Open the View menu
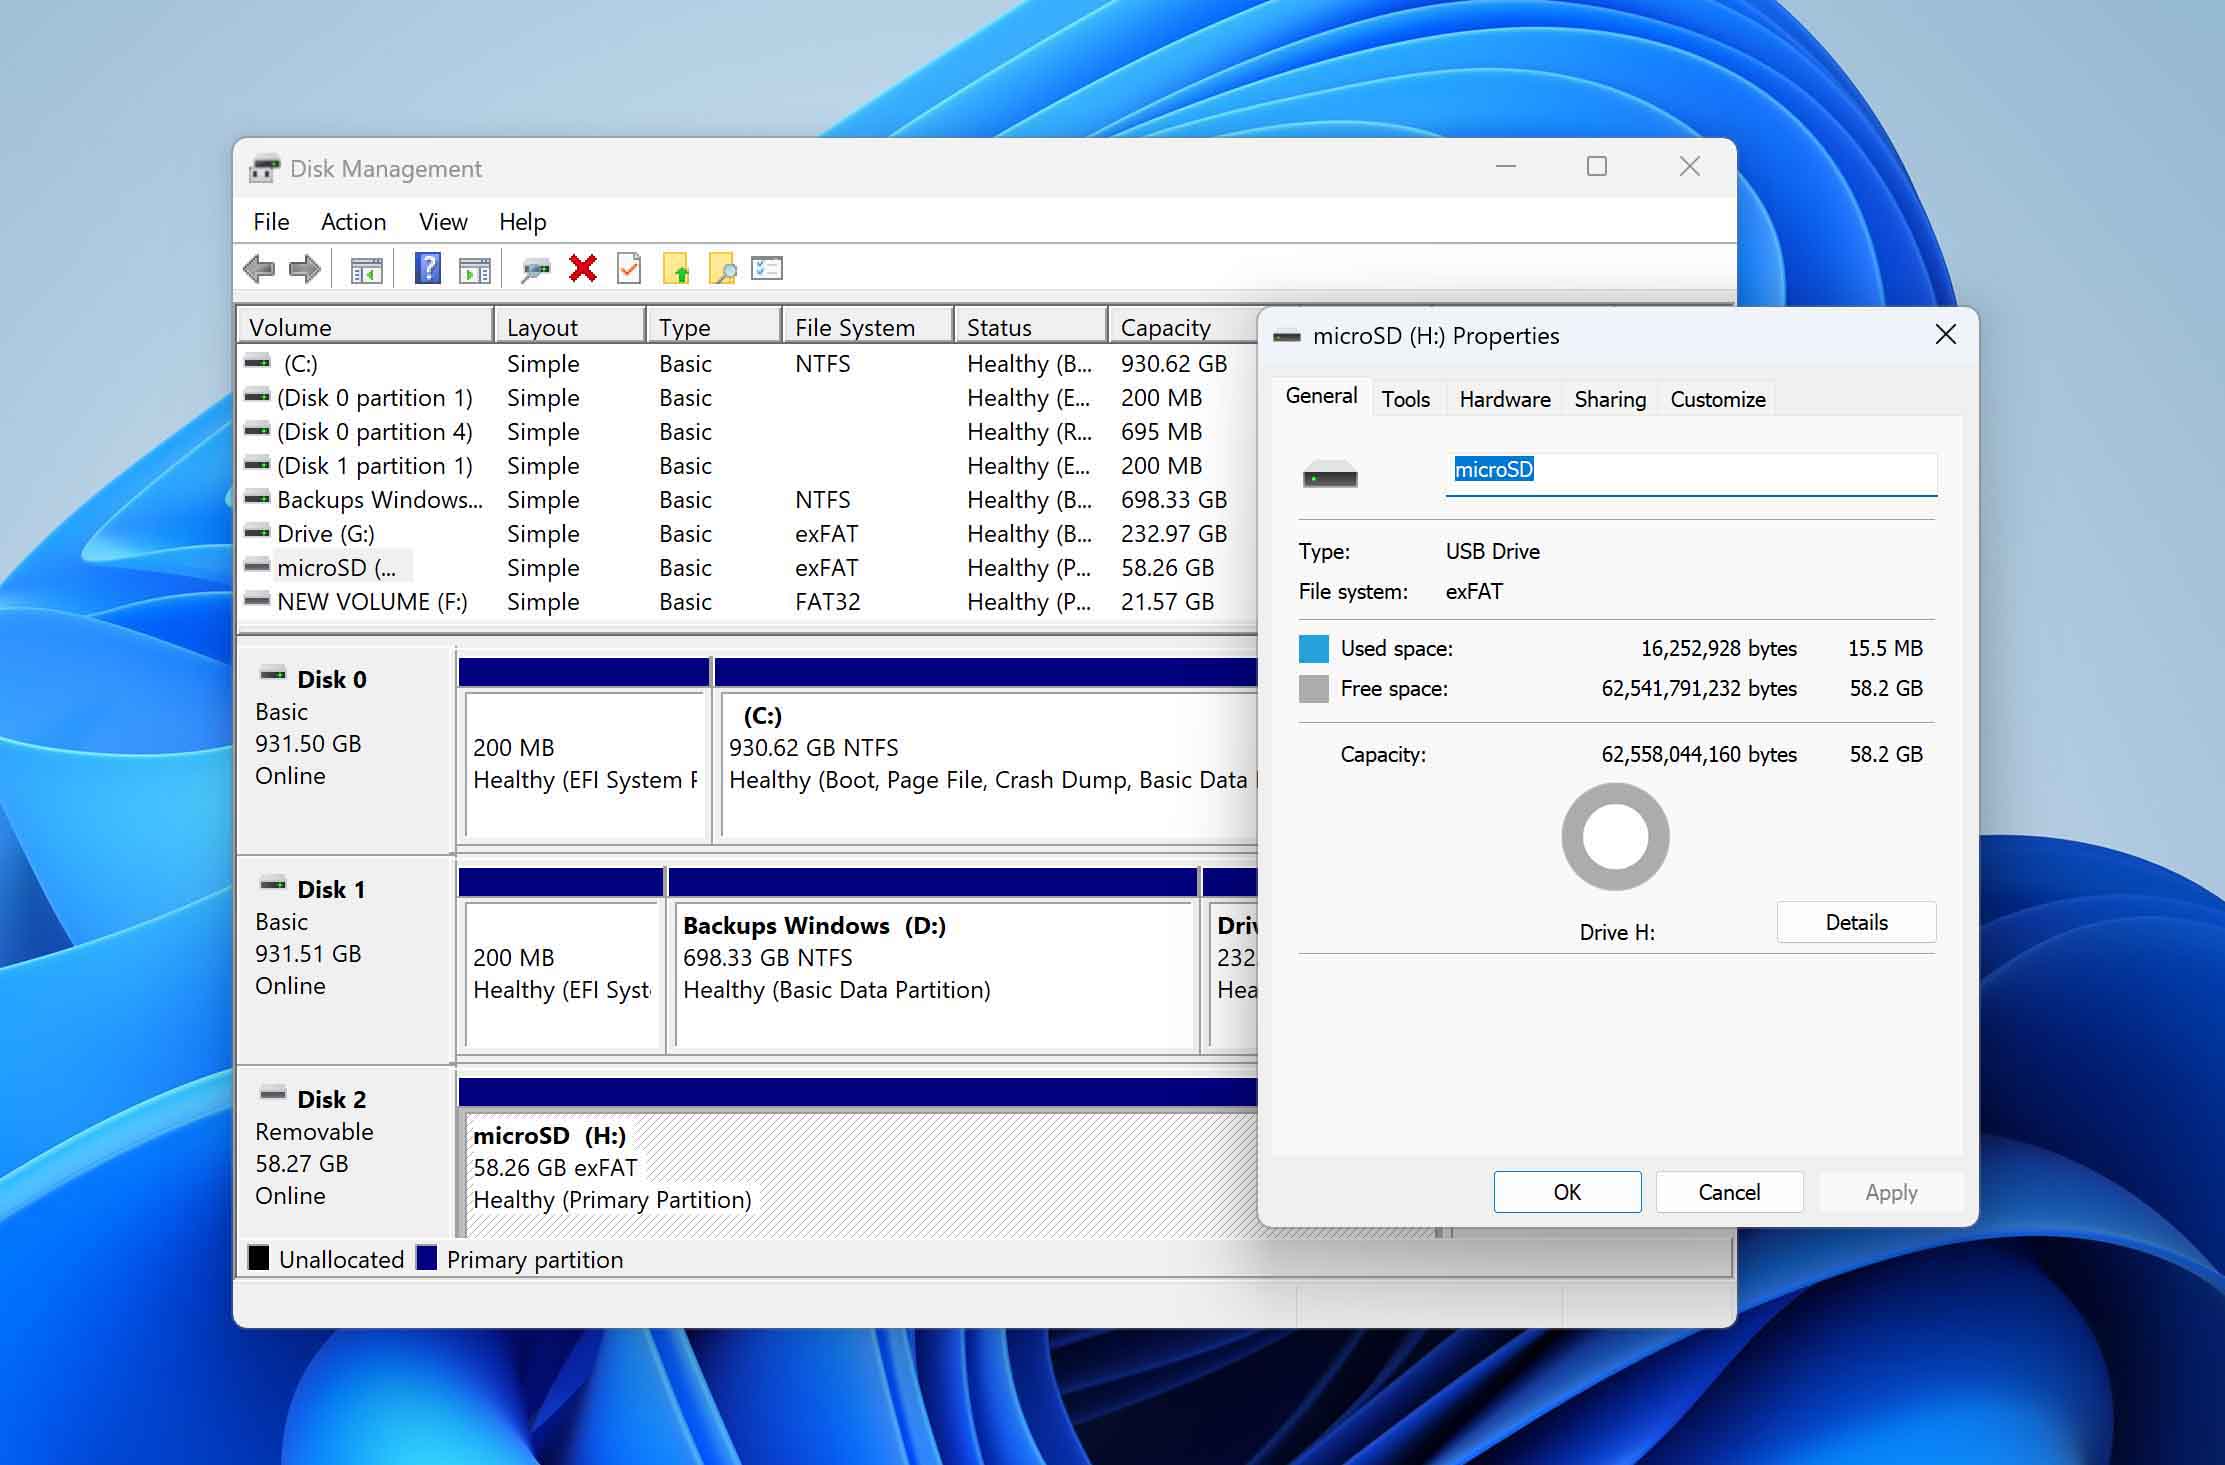Image resolution: width=2225 pixels, height=1465 pixels. pos(443,222)
